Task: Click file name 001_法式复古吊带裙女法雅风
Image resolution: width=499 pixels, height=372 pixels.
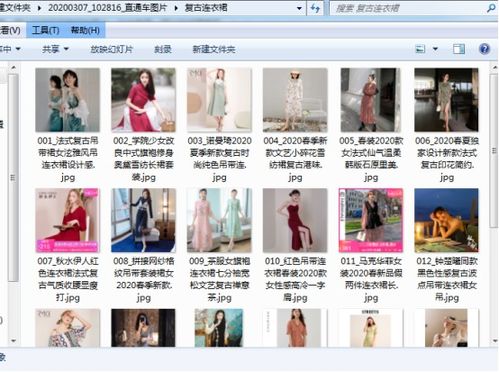Action: (x=68, y=159)
